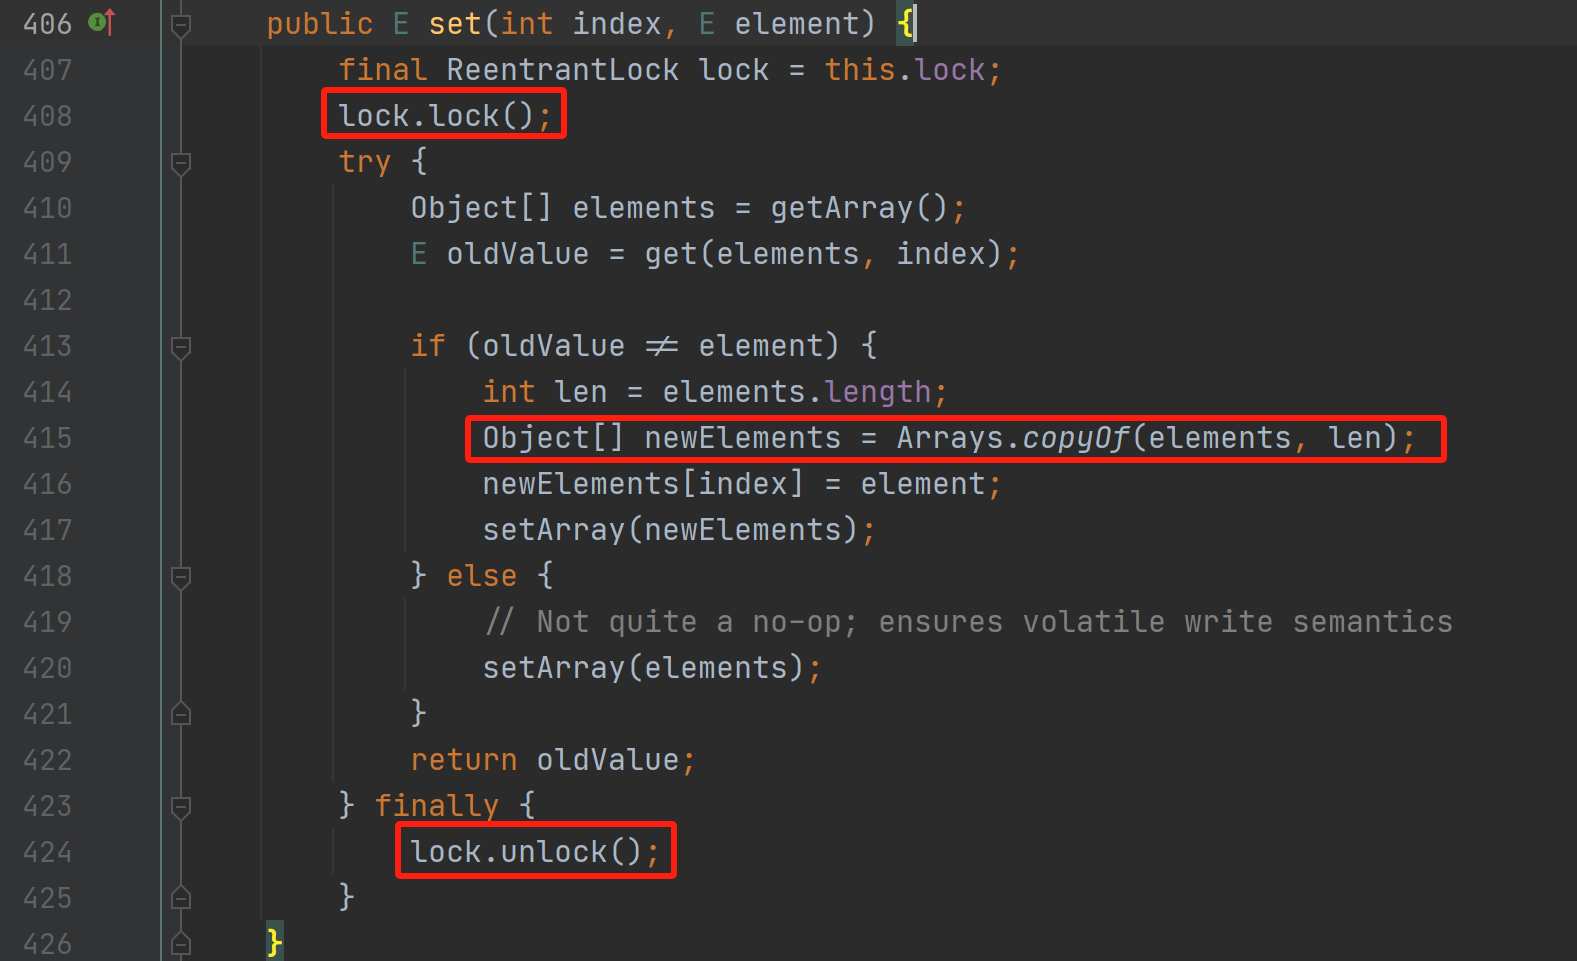The height and width of the screenshot is (961, 1577).
Task: Click line number 410 in the gutter
Action: [x=48, y=208]
